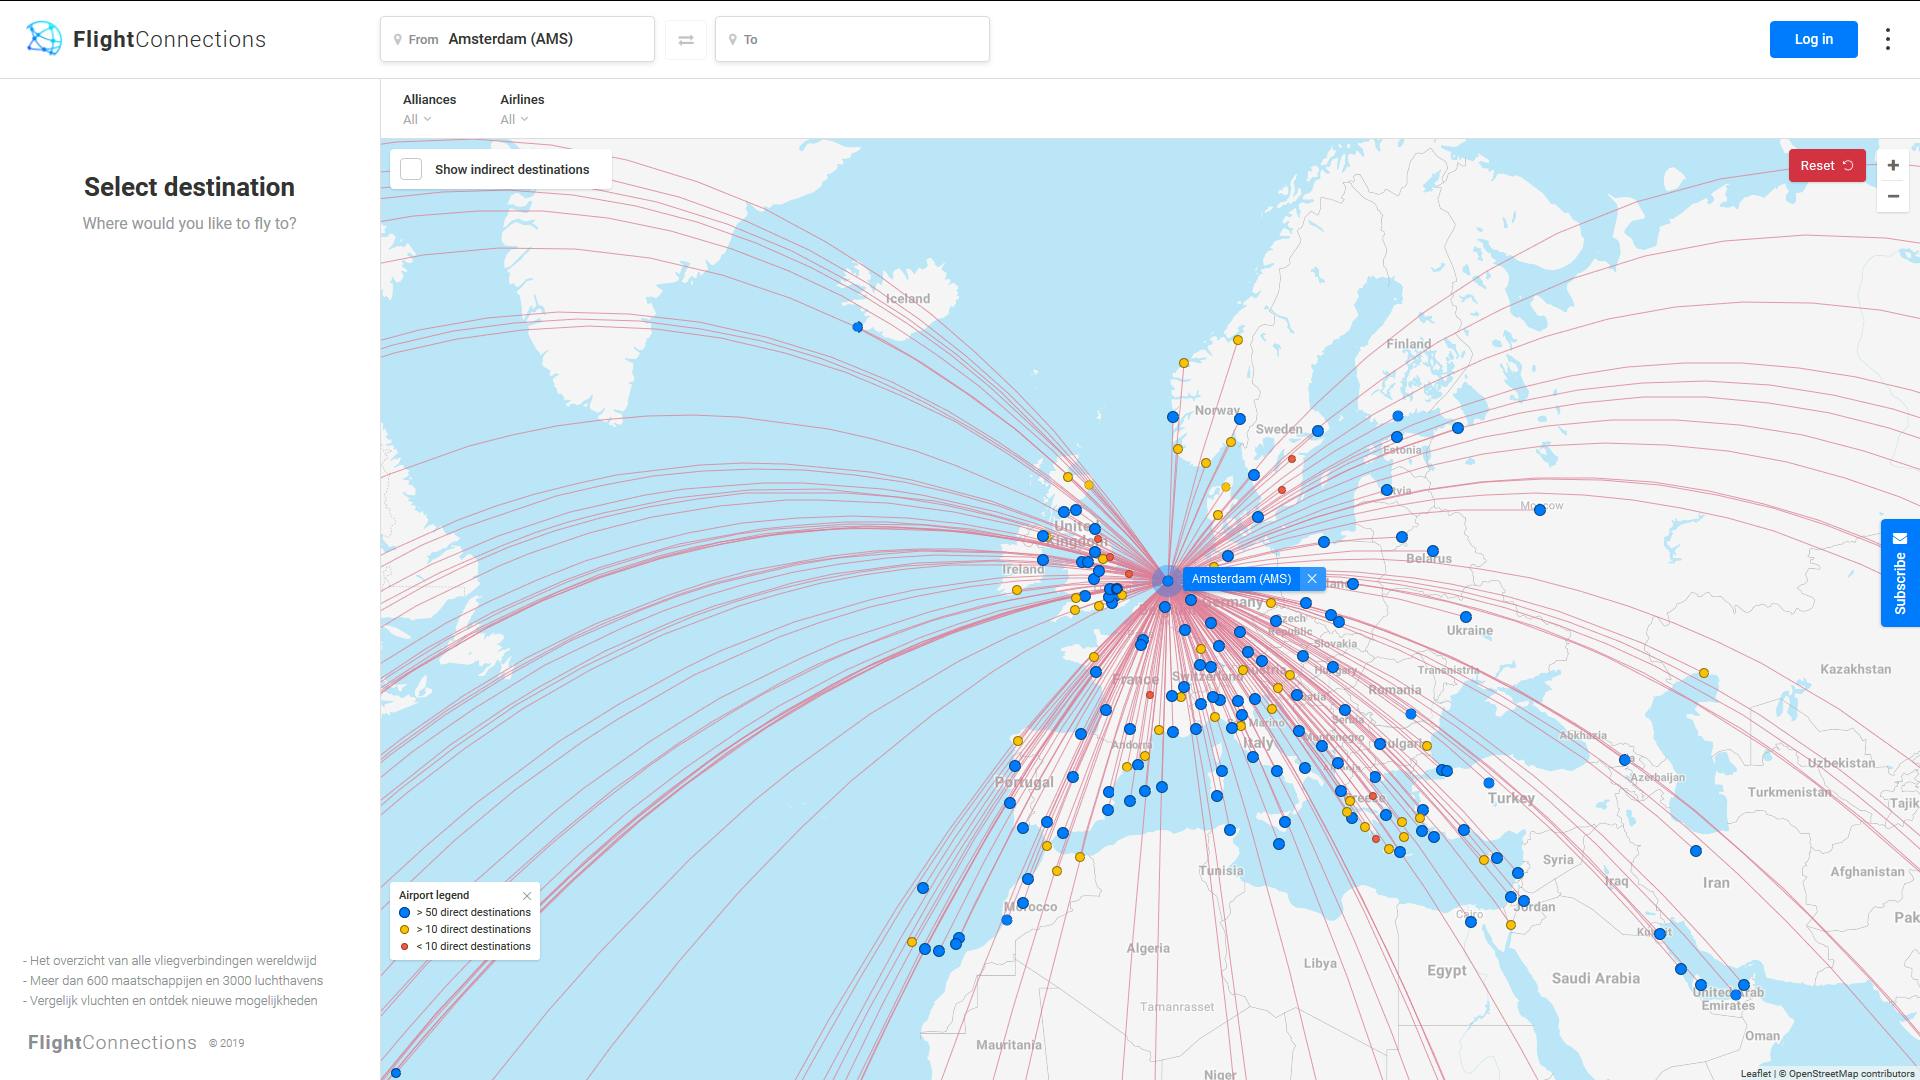Open the three-dot options menu
This screenshot has width=1920, height=1080.
[1887, 39]
